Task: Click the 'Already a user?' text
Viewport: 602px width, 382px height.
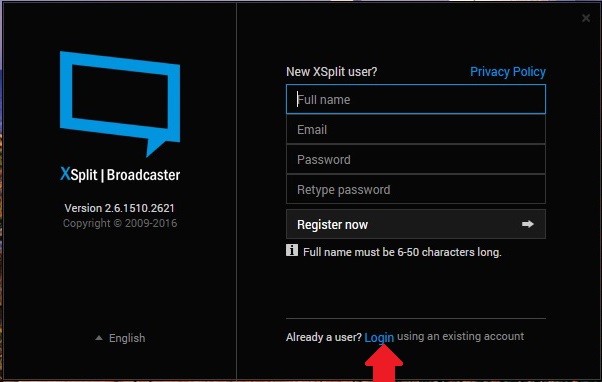Action: click(x=324, y=337)
